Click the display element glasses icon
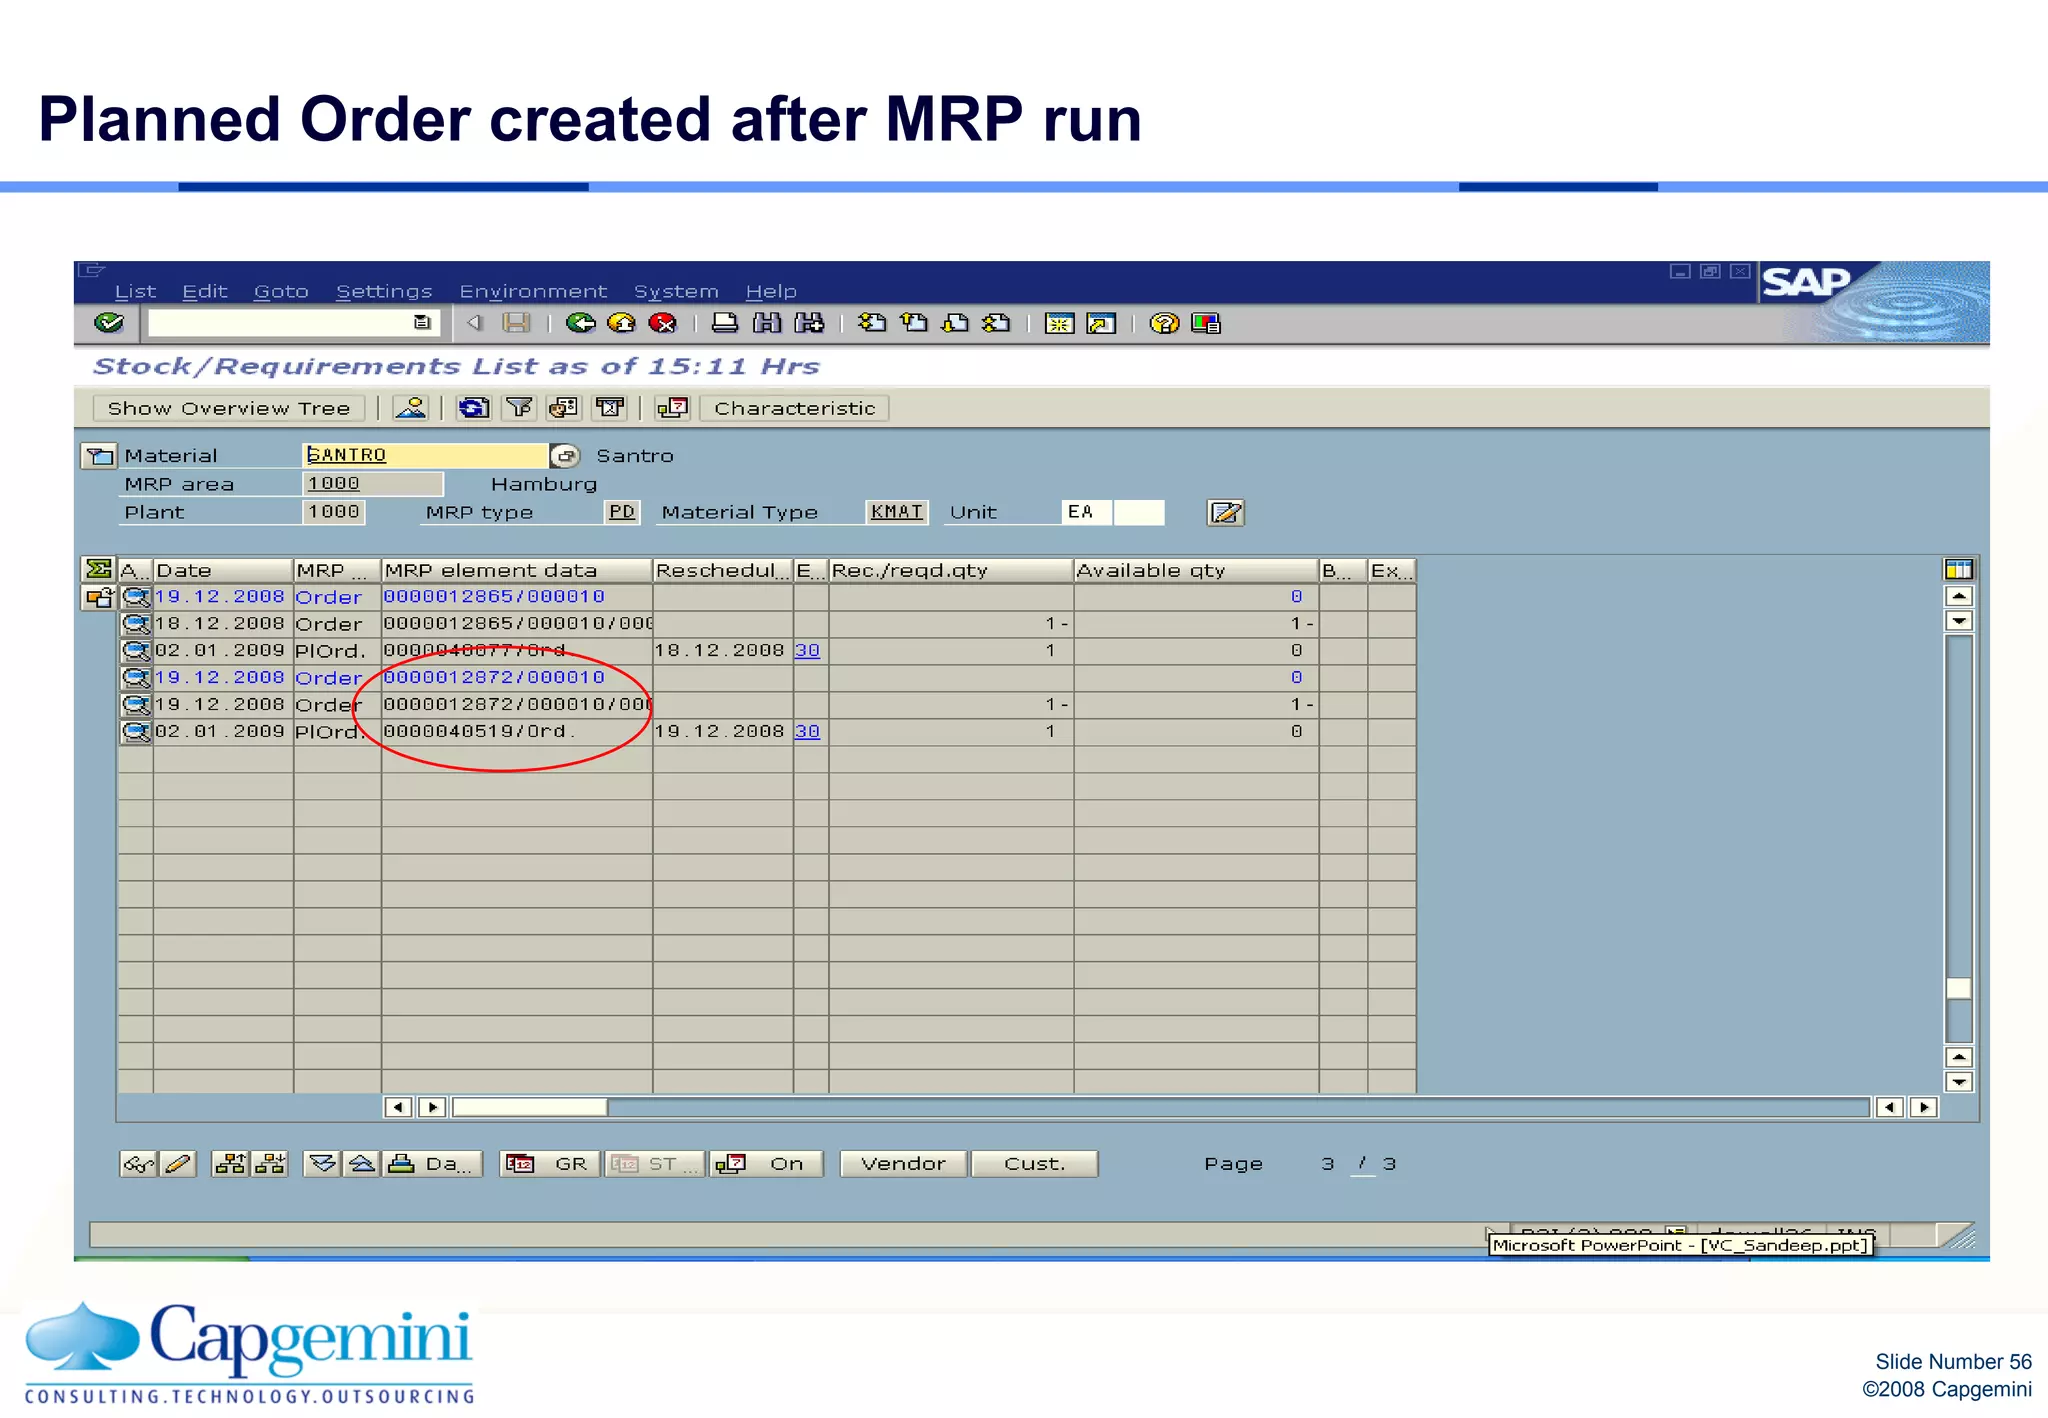 tap(138, 1164)
